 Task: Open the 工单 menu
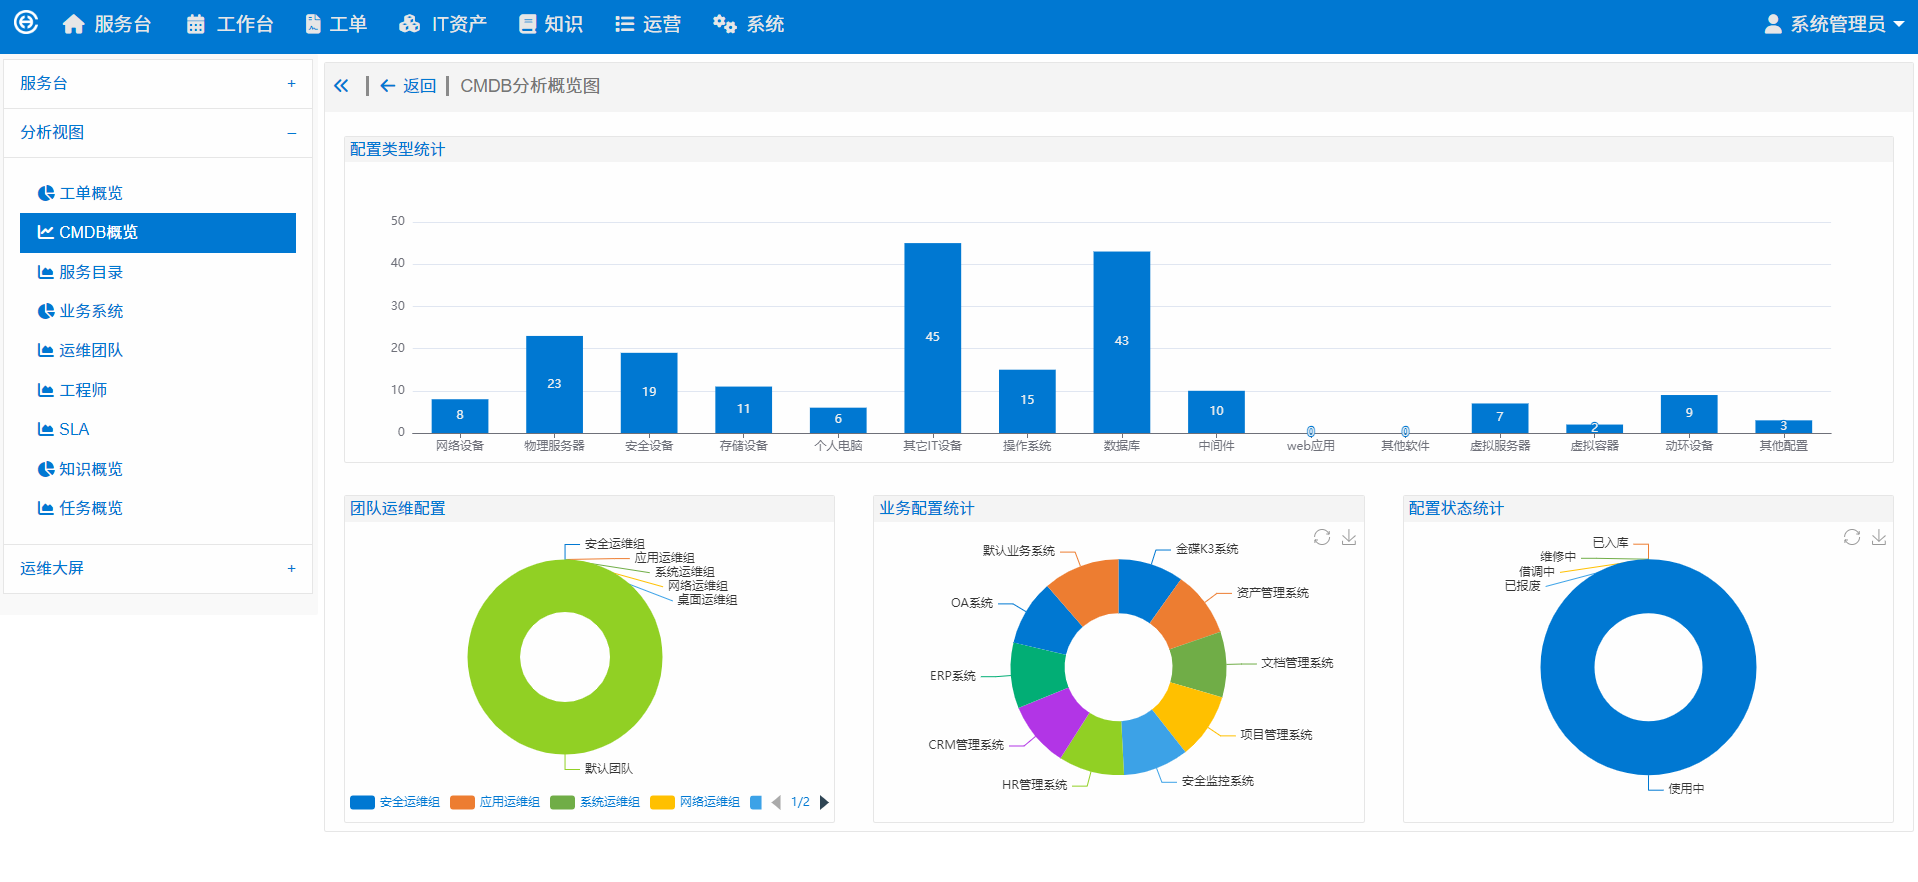click(x=336, y=24)
